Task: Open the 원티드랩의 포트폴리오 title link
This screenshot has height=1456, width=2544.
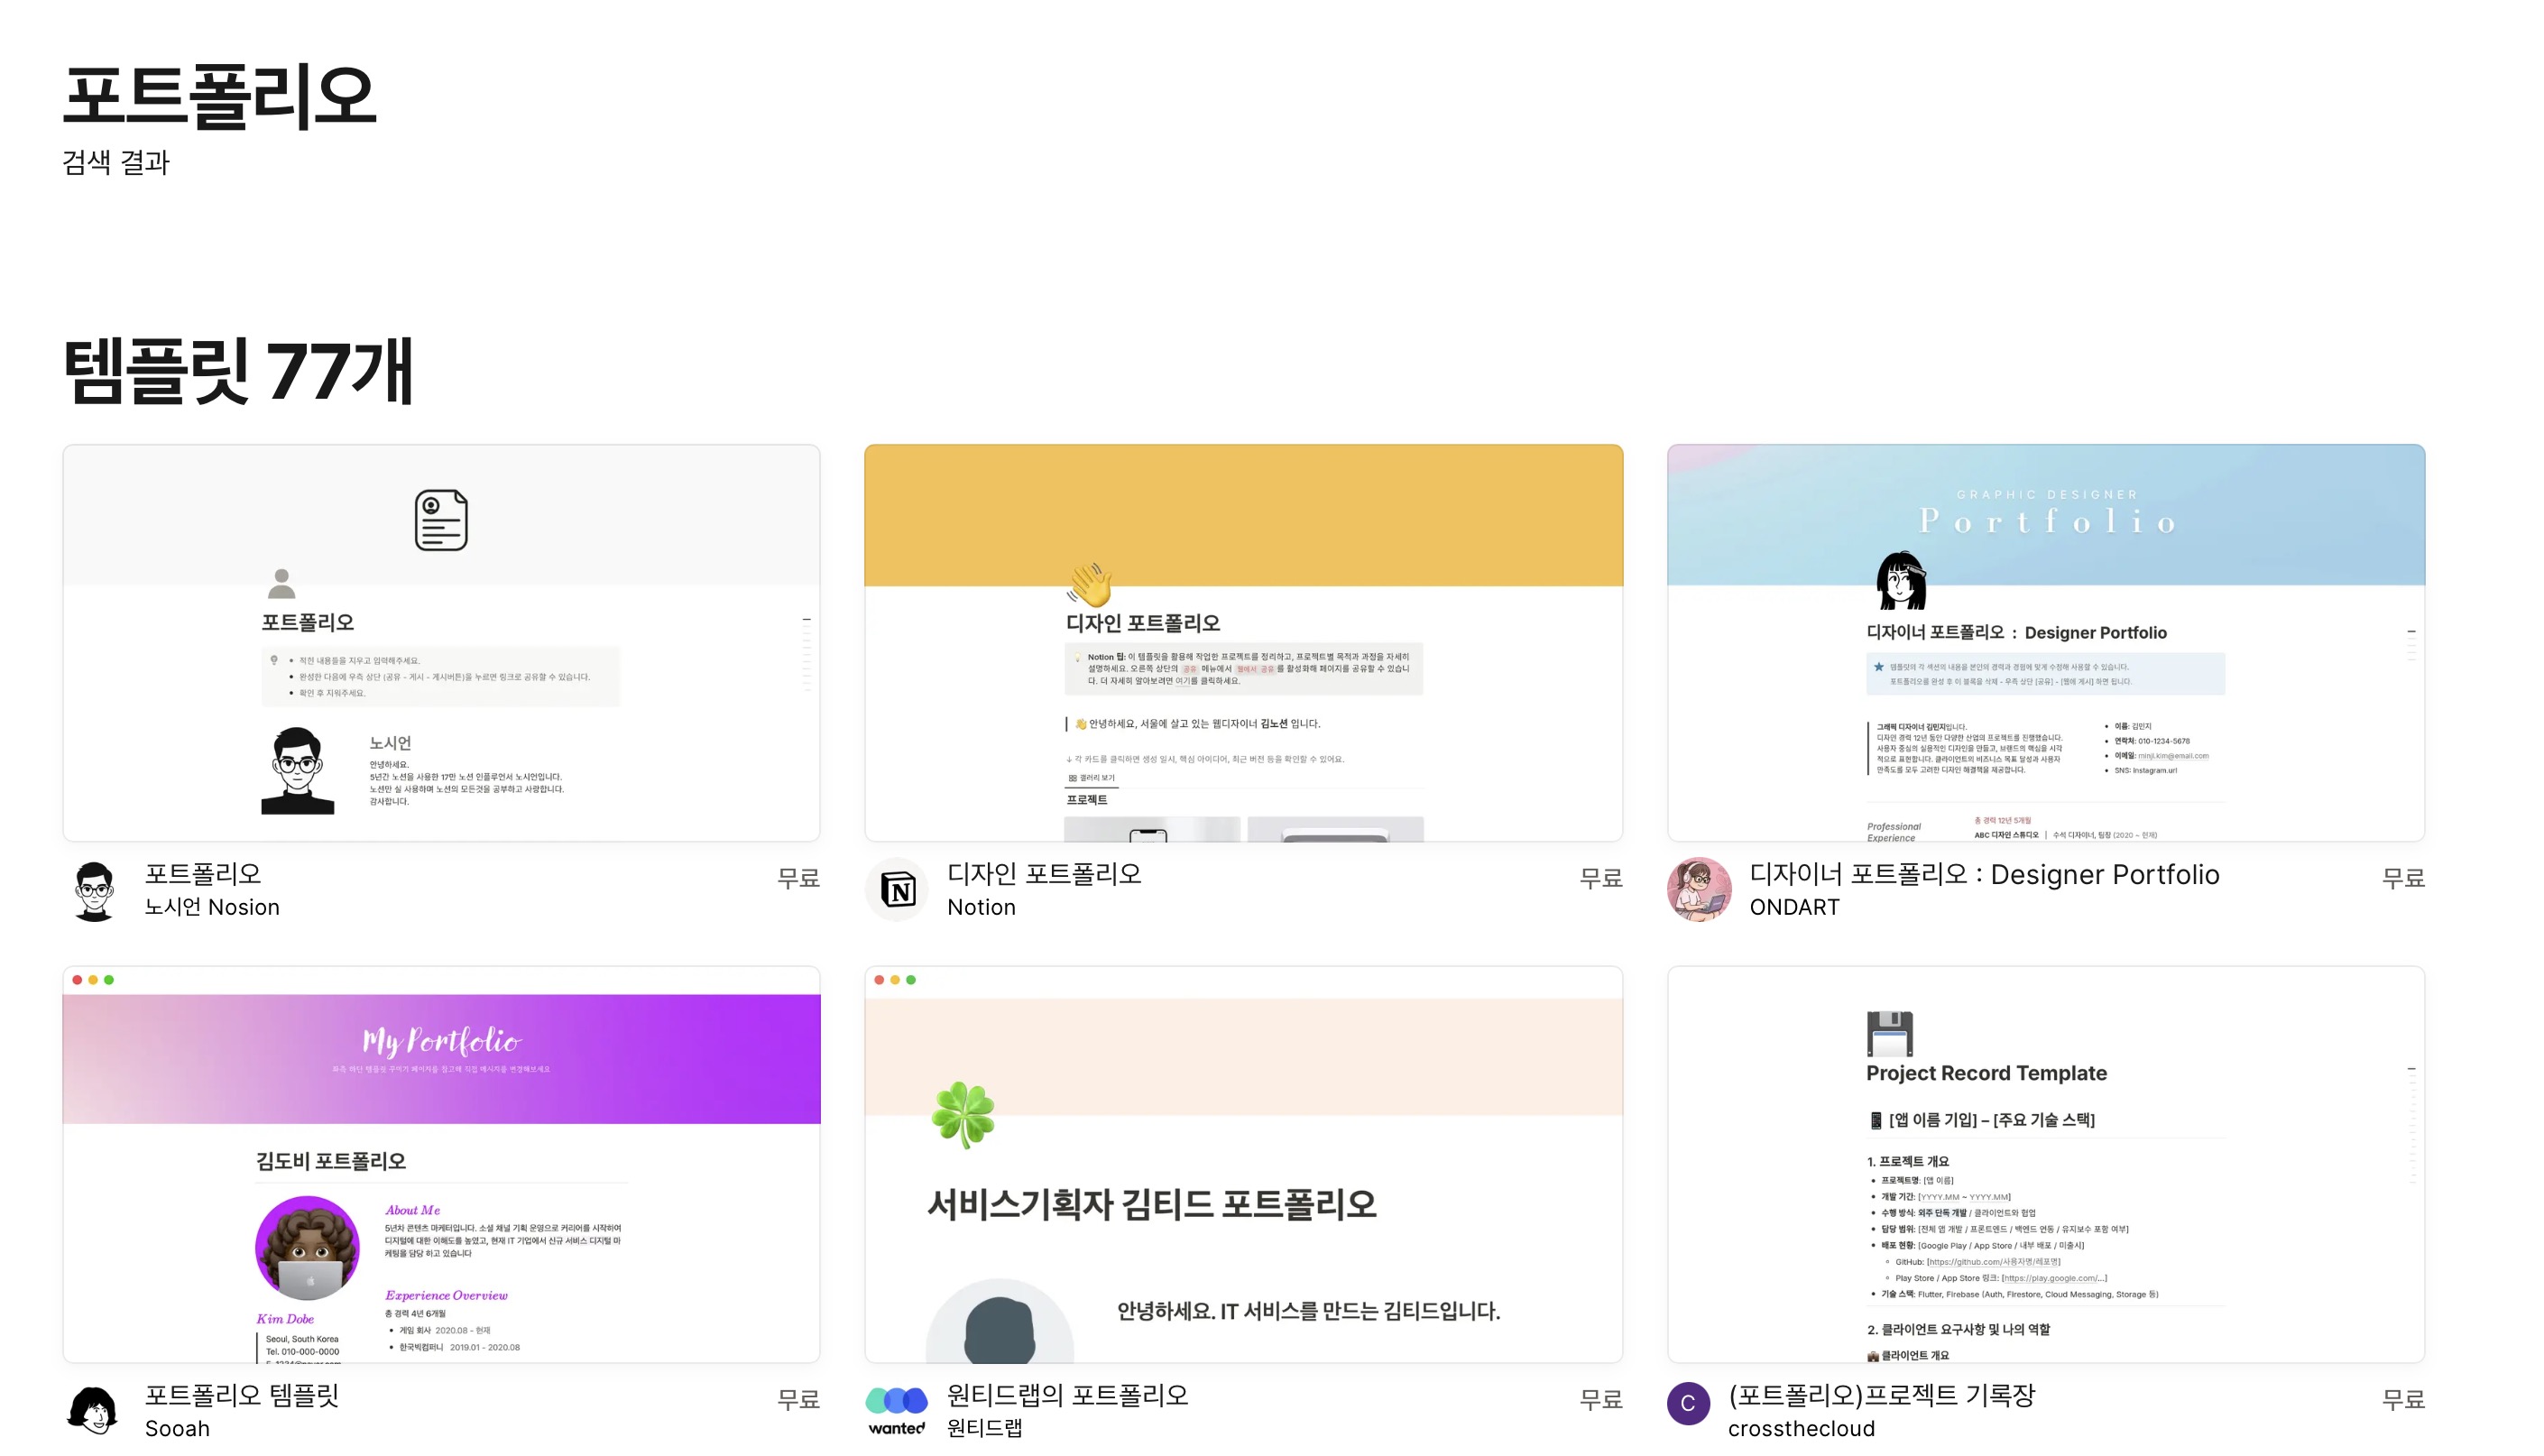Action: [1067, 1395]
